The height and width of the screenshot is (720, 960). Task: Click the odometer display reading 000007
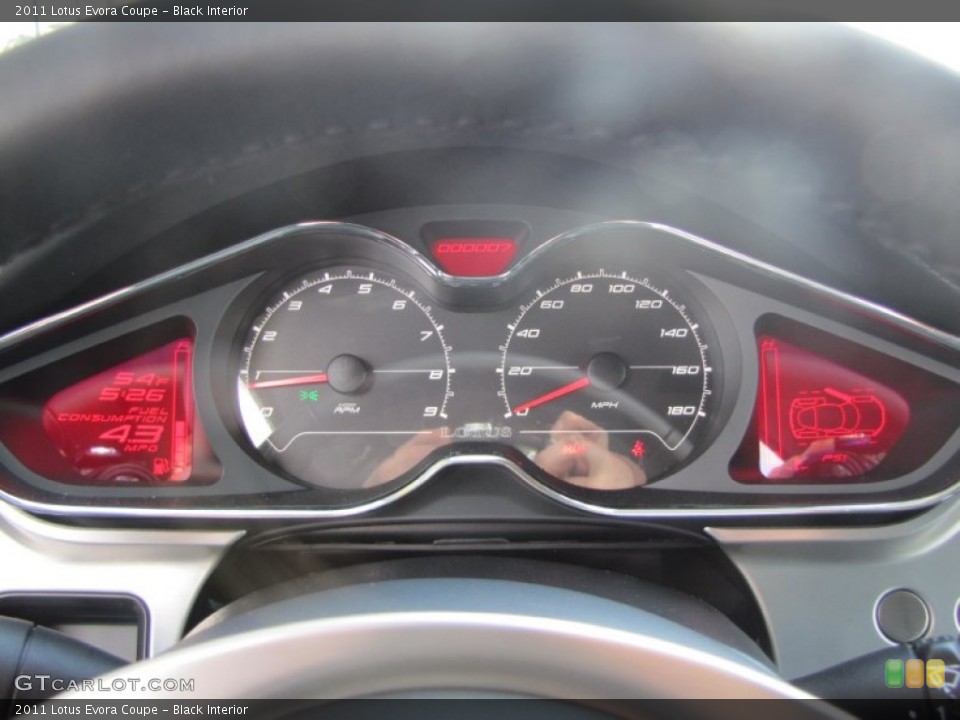pos(474,249)
